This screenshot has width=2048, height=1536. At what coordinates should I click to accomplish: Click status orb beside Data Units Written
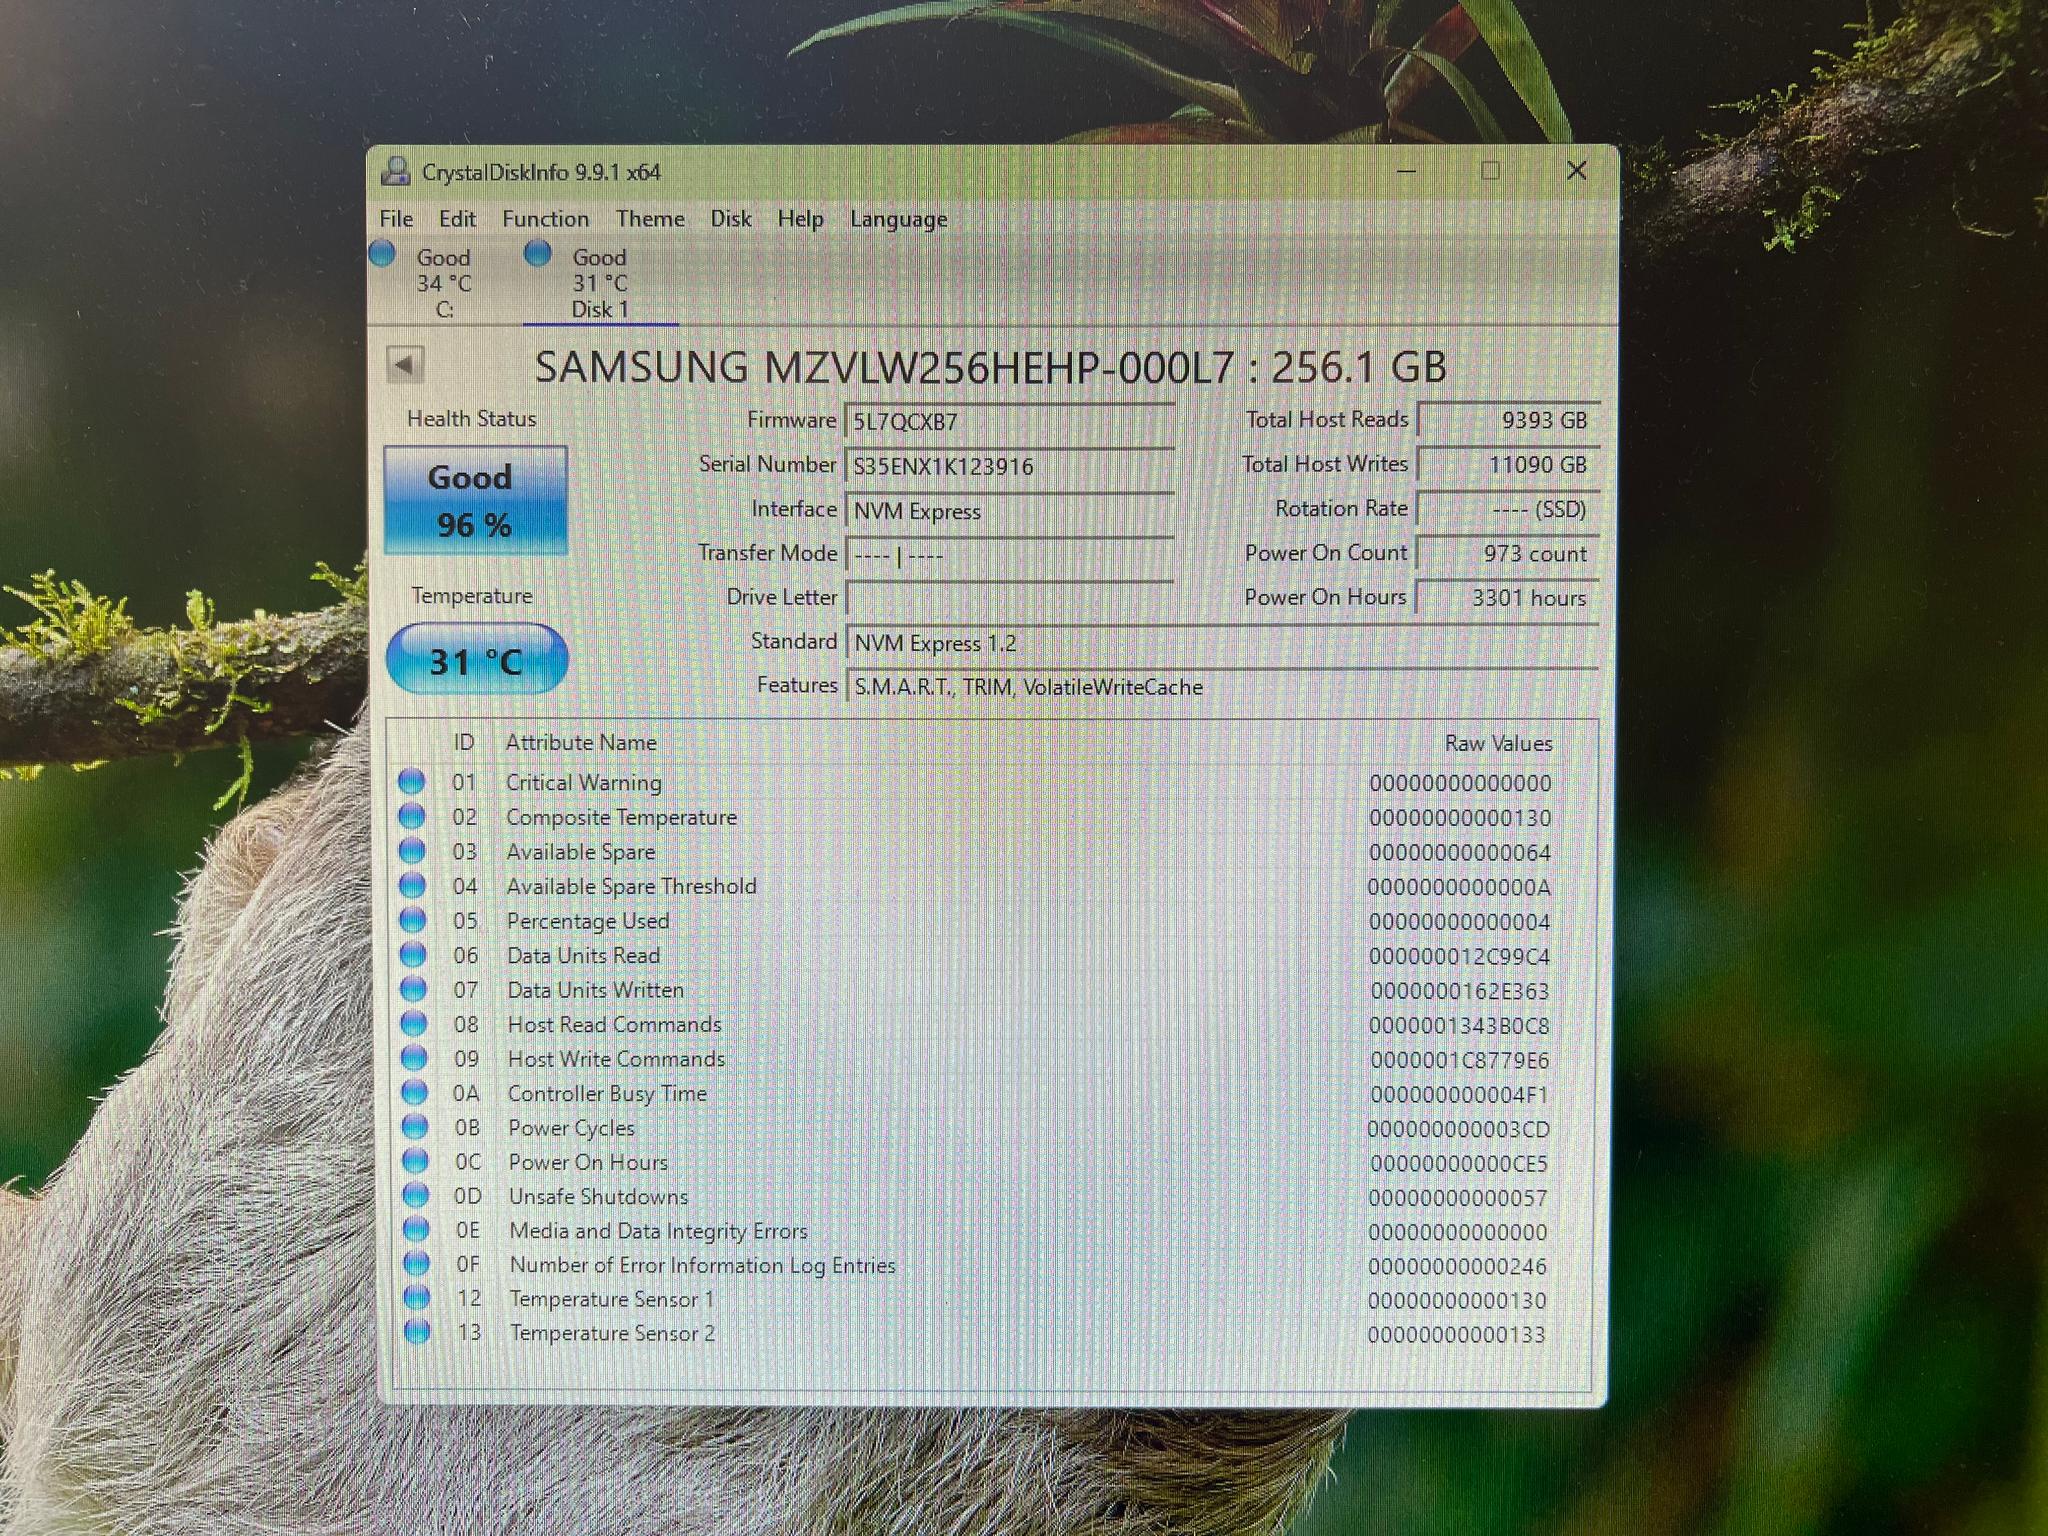pos(413,989)
